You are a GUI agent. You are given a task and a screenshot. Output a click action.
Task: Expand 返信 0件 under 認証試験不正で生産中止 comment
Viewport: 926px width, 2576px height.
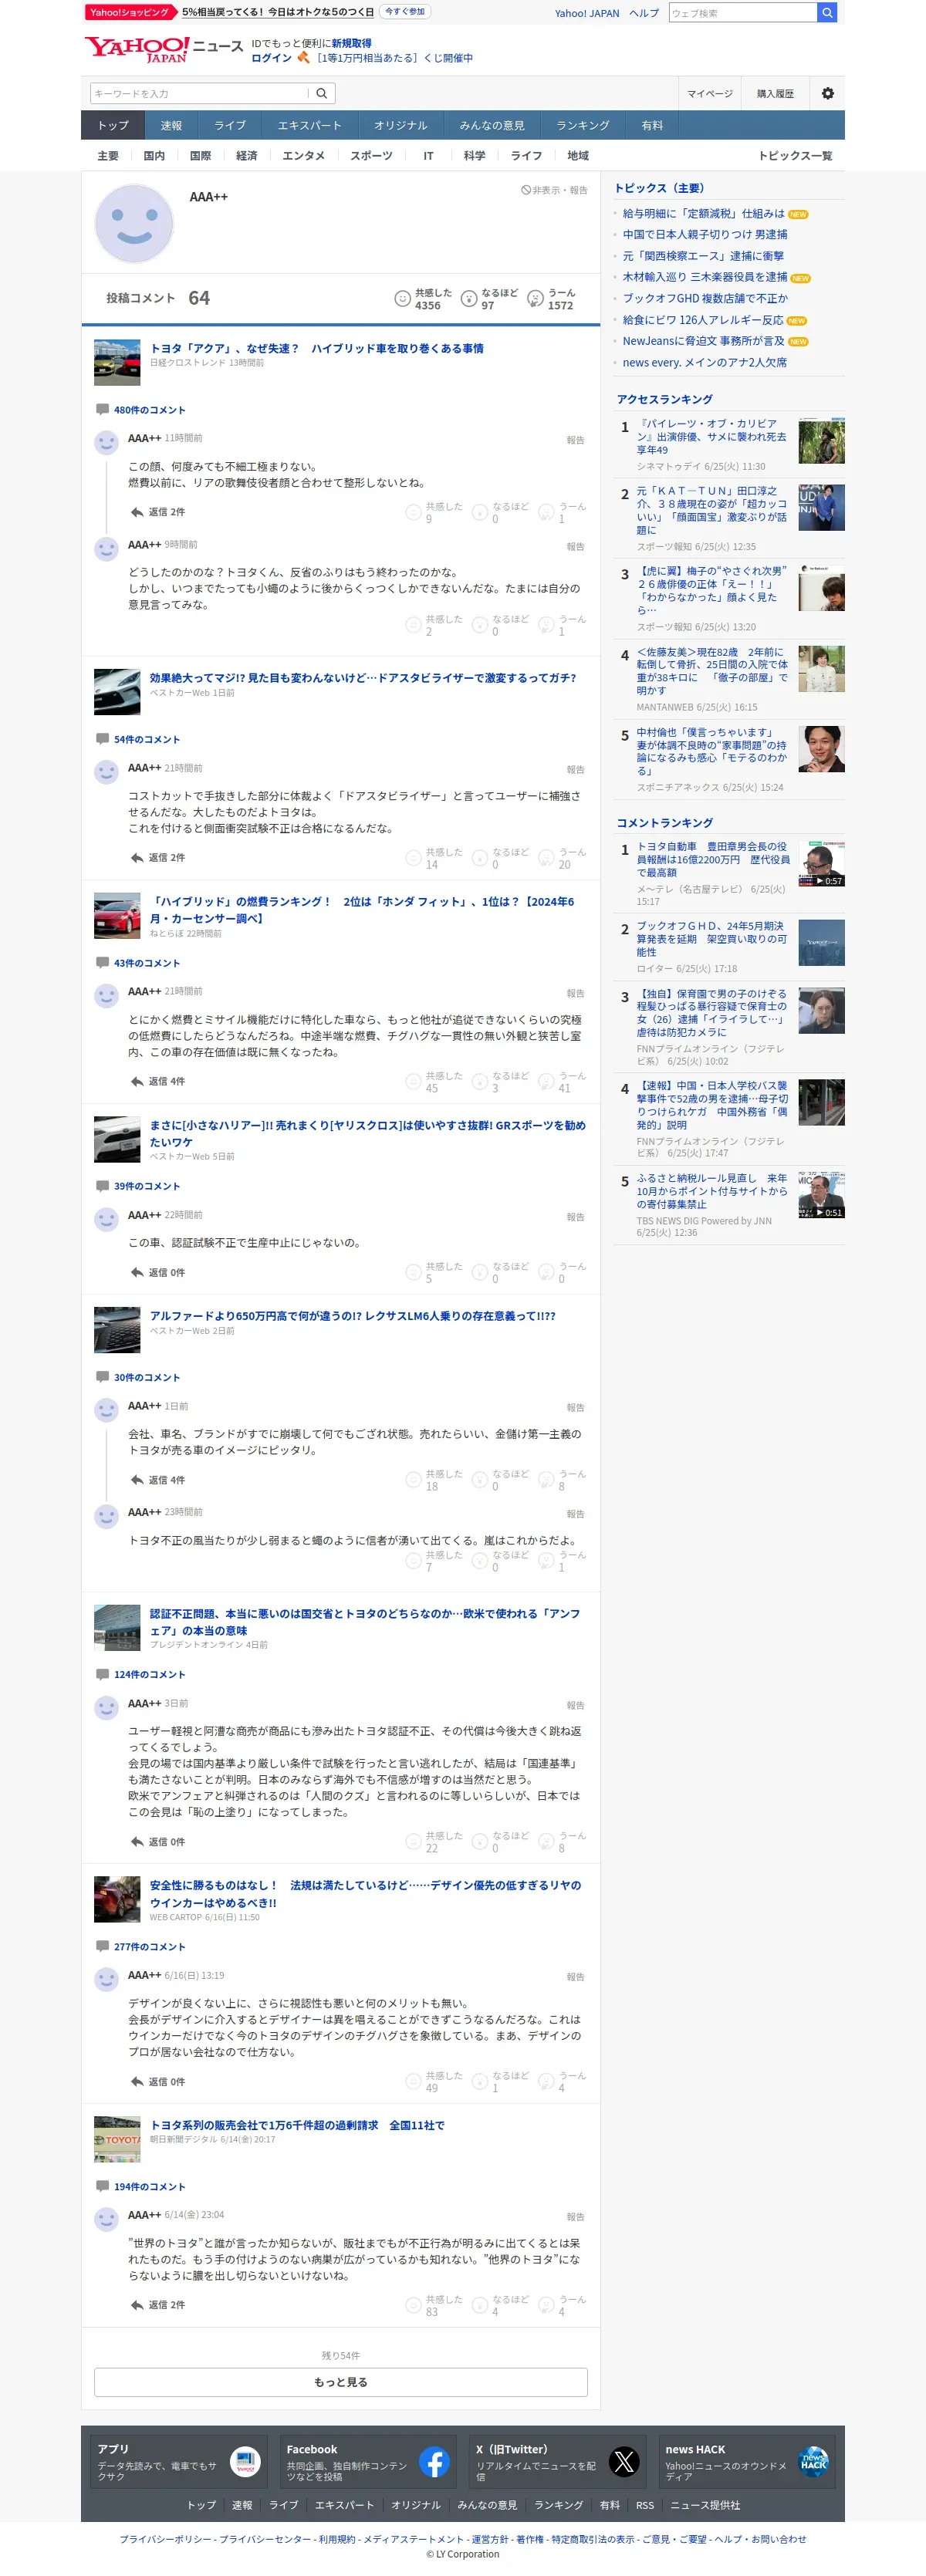tap(158, 1273)
